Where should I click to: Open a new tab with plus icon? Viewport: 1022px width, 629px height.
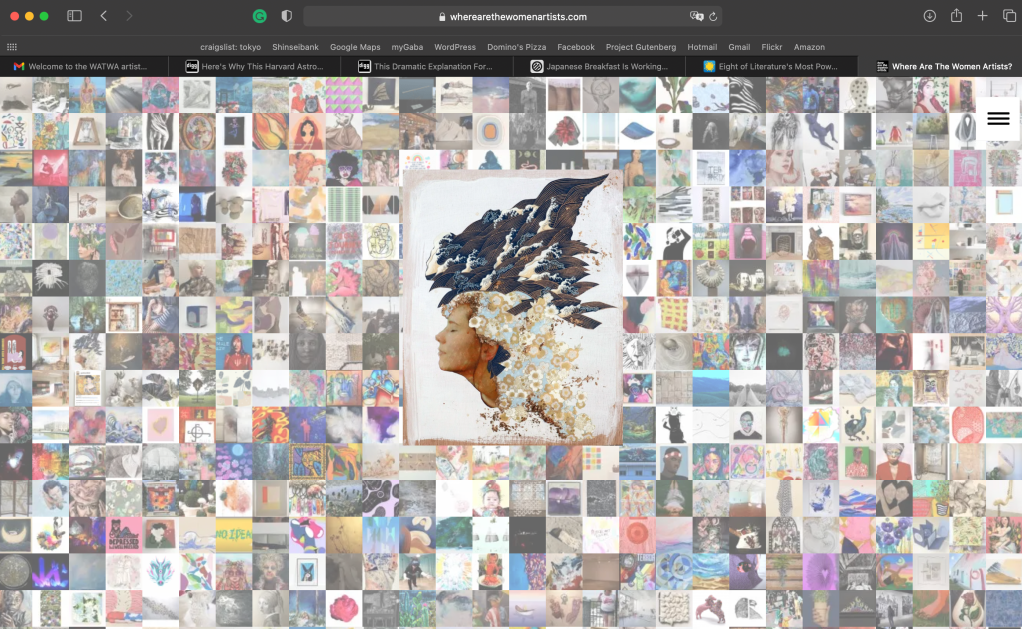pyautogui.click(x=983, y=16)
